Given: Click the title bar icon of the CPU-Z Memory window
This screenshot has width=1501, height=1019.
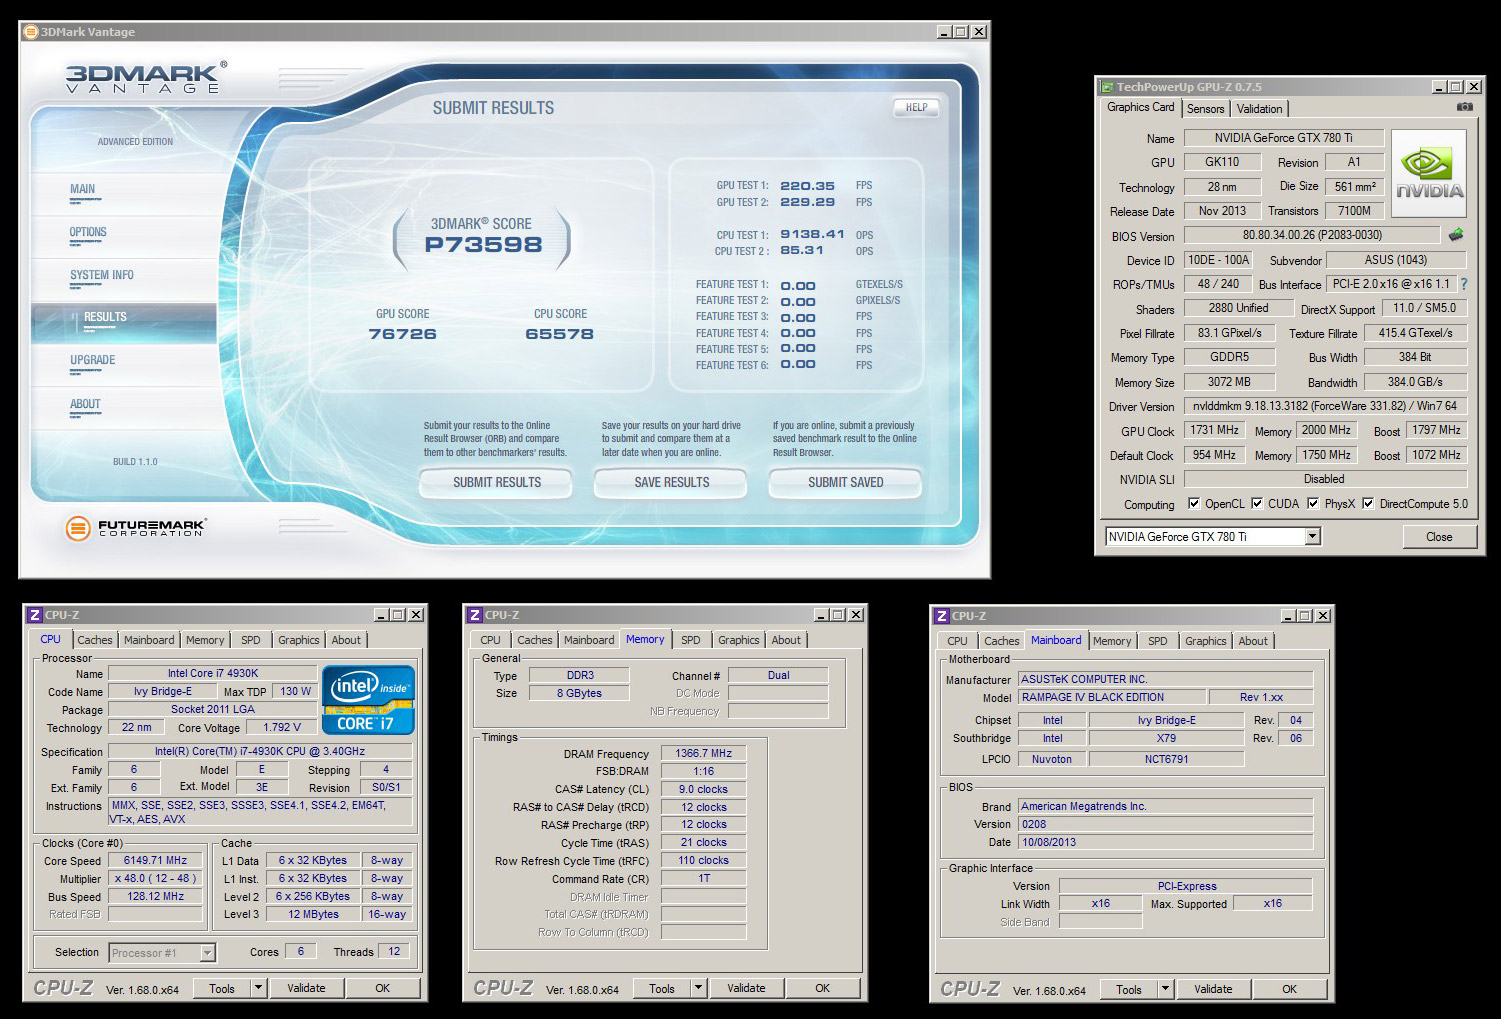Looking at the screenshot, I should click(x=474, y=615).
